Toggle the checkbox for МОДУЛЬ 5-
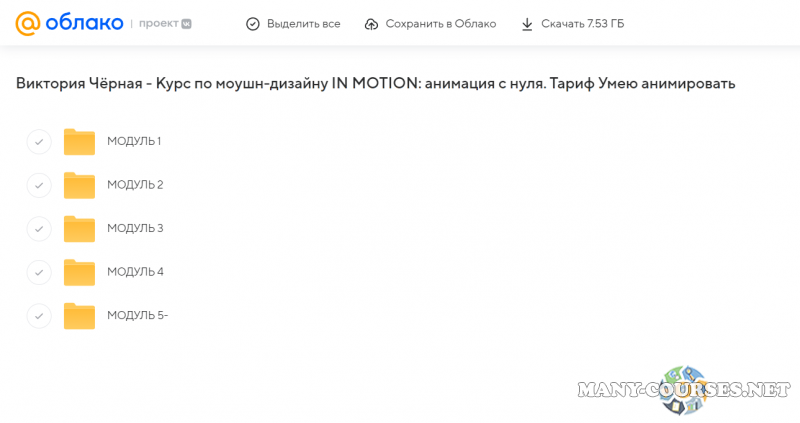The height and width of the screenshot is (423, 800). 39,316
